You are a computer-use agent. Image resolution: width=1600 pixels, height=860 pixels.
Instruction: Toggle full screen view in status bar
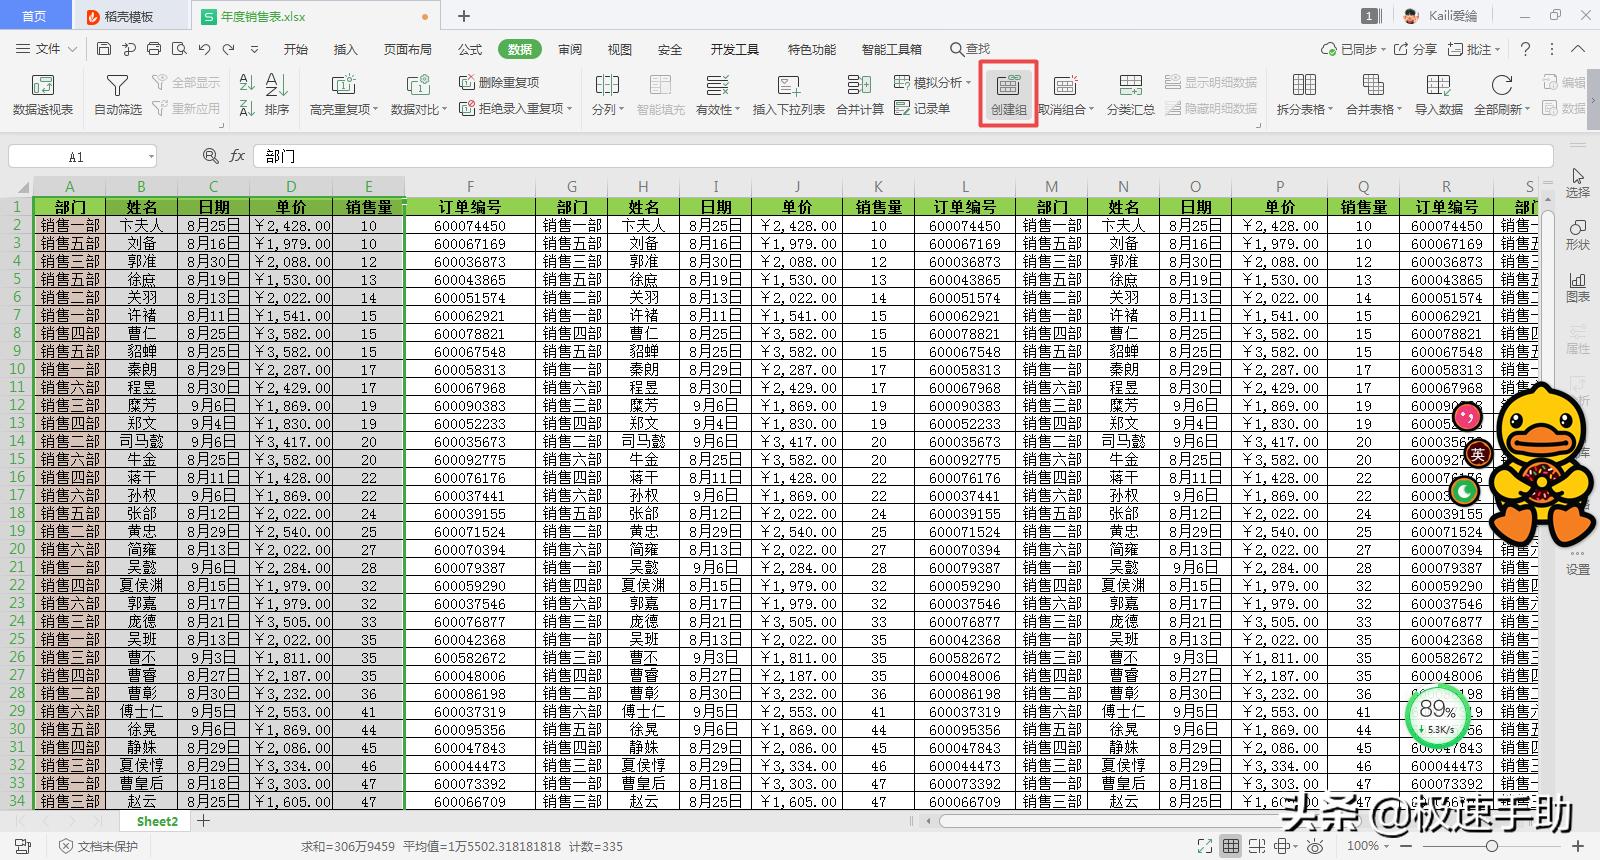tap(1205, 846)
